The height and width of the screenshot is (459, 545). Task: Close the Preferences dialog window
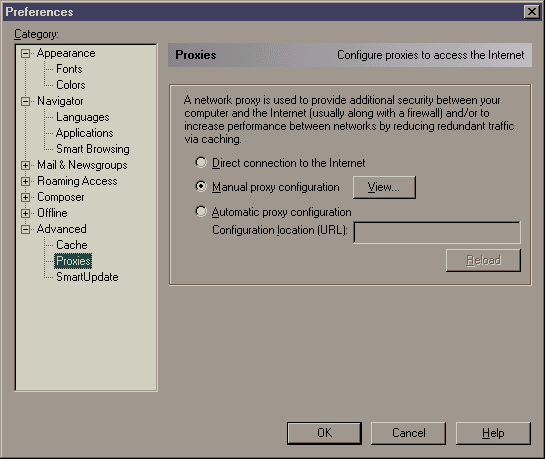click(531, 12)
